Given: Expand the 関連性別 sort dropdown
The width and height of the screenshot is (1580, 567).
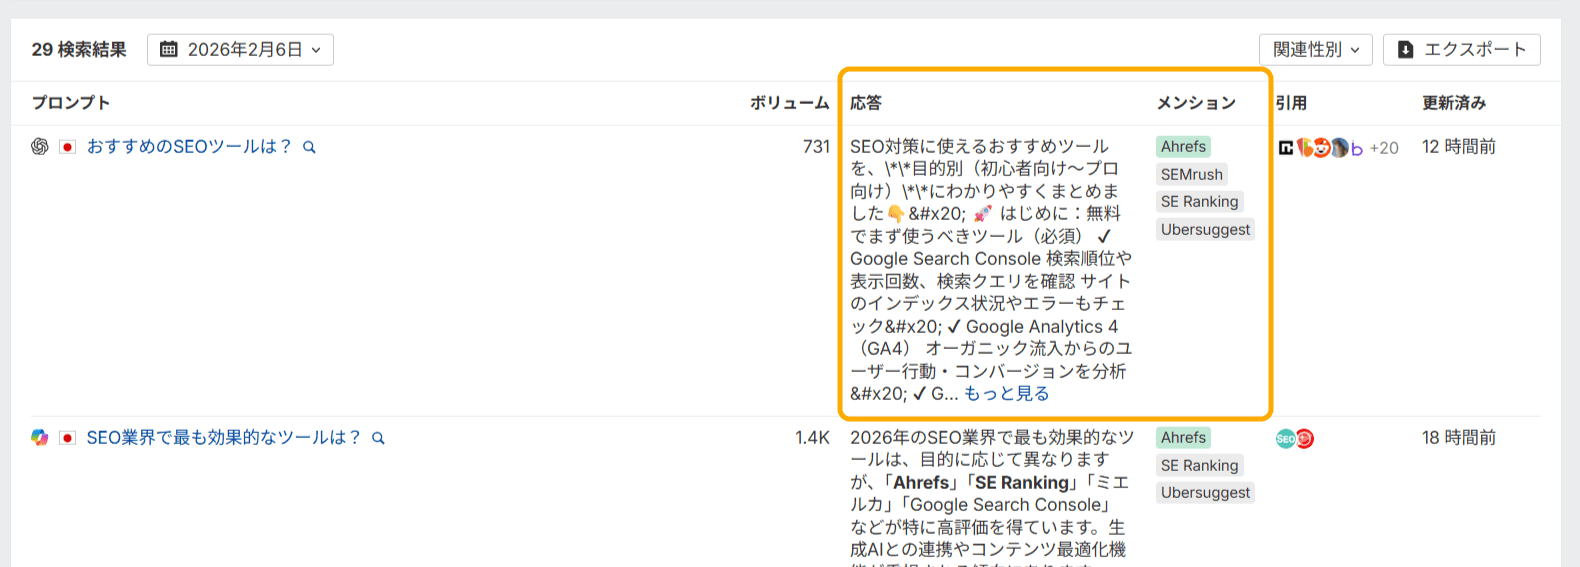Looking at the screenshot, I should tap(1315, 50).
